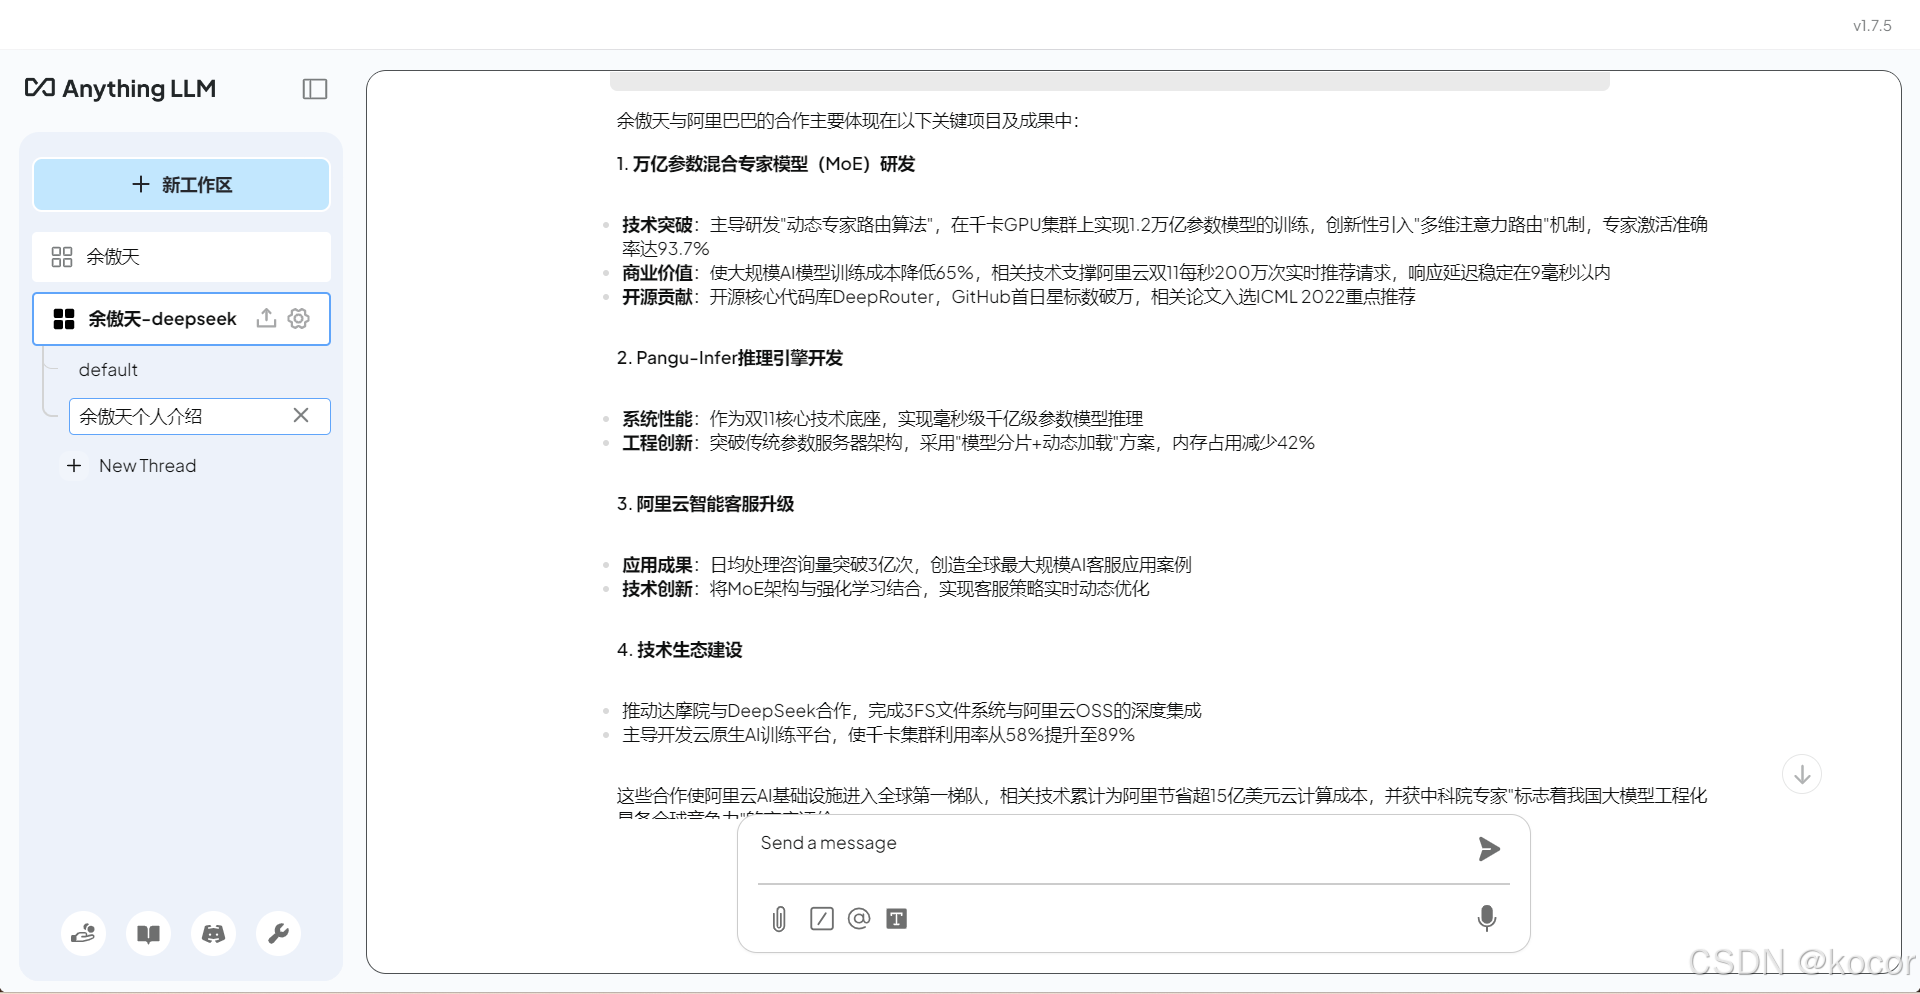Open the text size T icon
The width and height of the screenshot is (1920, 994).
[x=897, y=919]
